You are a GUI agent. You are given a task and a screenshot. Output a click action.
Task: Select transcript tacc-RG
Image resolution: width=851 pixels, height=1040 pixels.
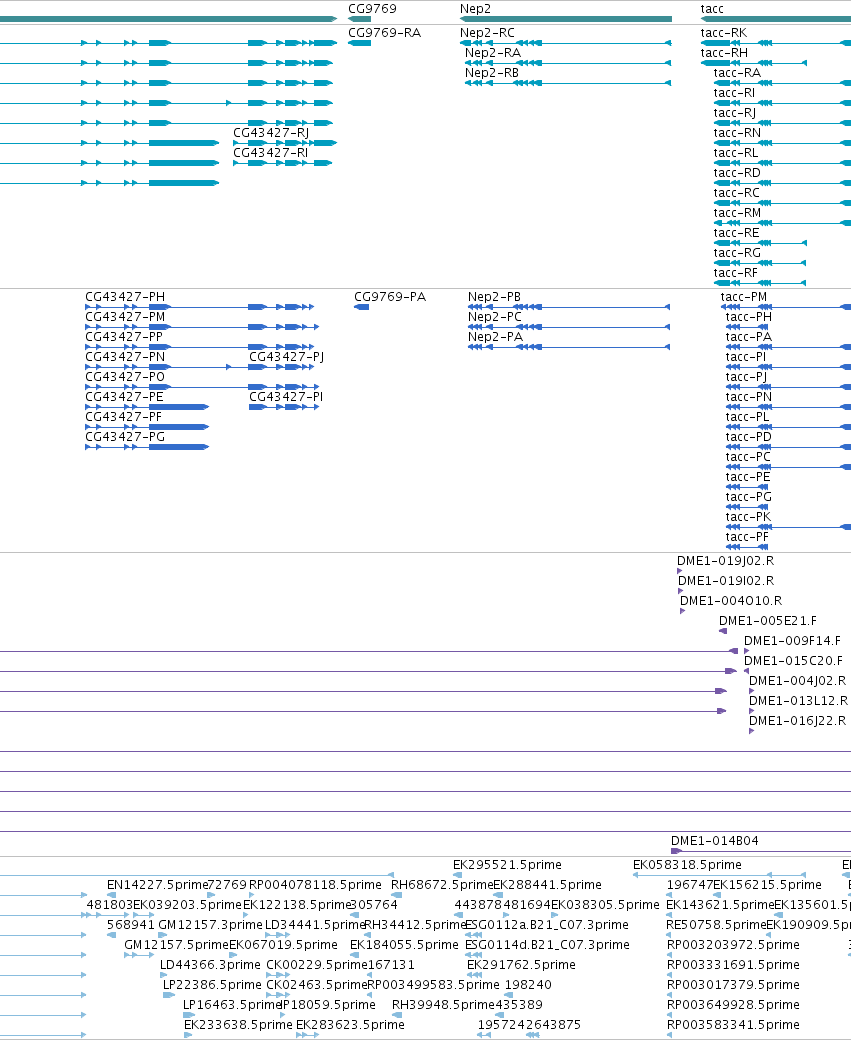pos(737,253)
